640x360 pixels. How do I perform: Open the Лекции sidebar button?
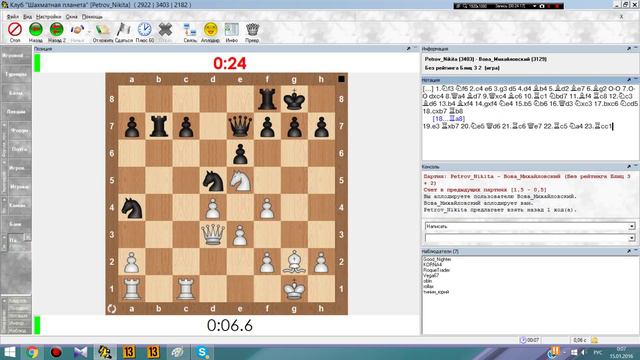click(x=16, y=111)
